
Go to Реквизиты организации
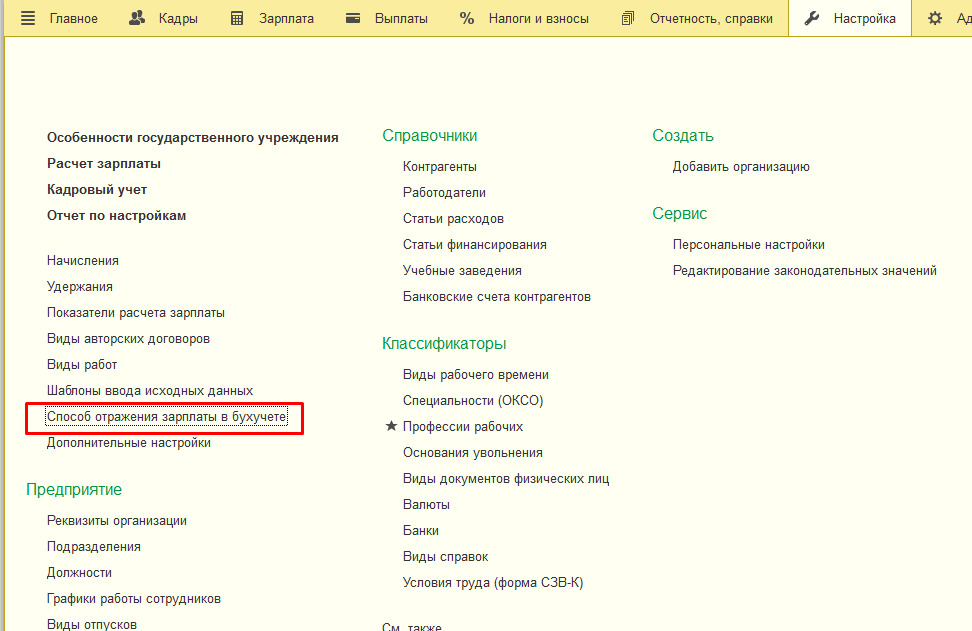click(117, 520)
